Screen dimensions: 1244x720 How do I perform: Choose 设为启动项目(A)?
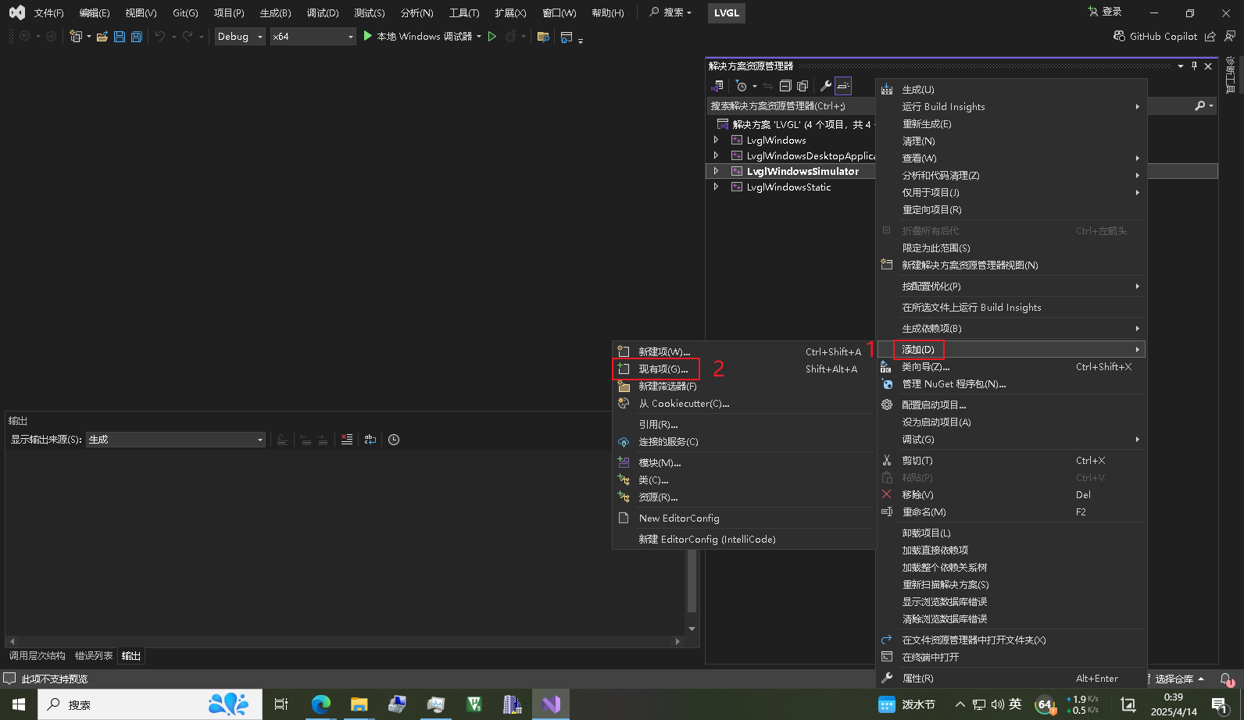pyautogui.click(x=1010, y=422)
